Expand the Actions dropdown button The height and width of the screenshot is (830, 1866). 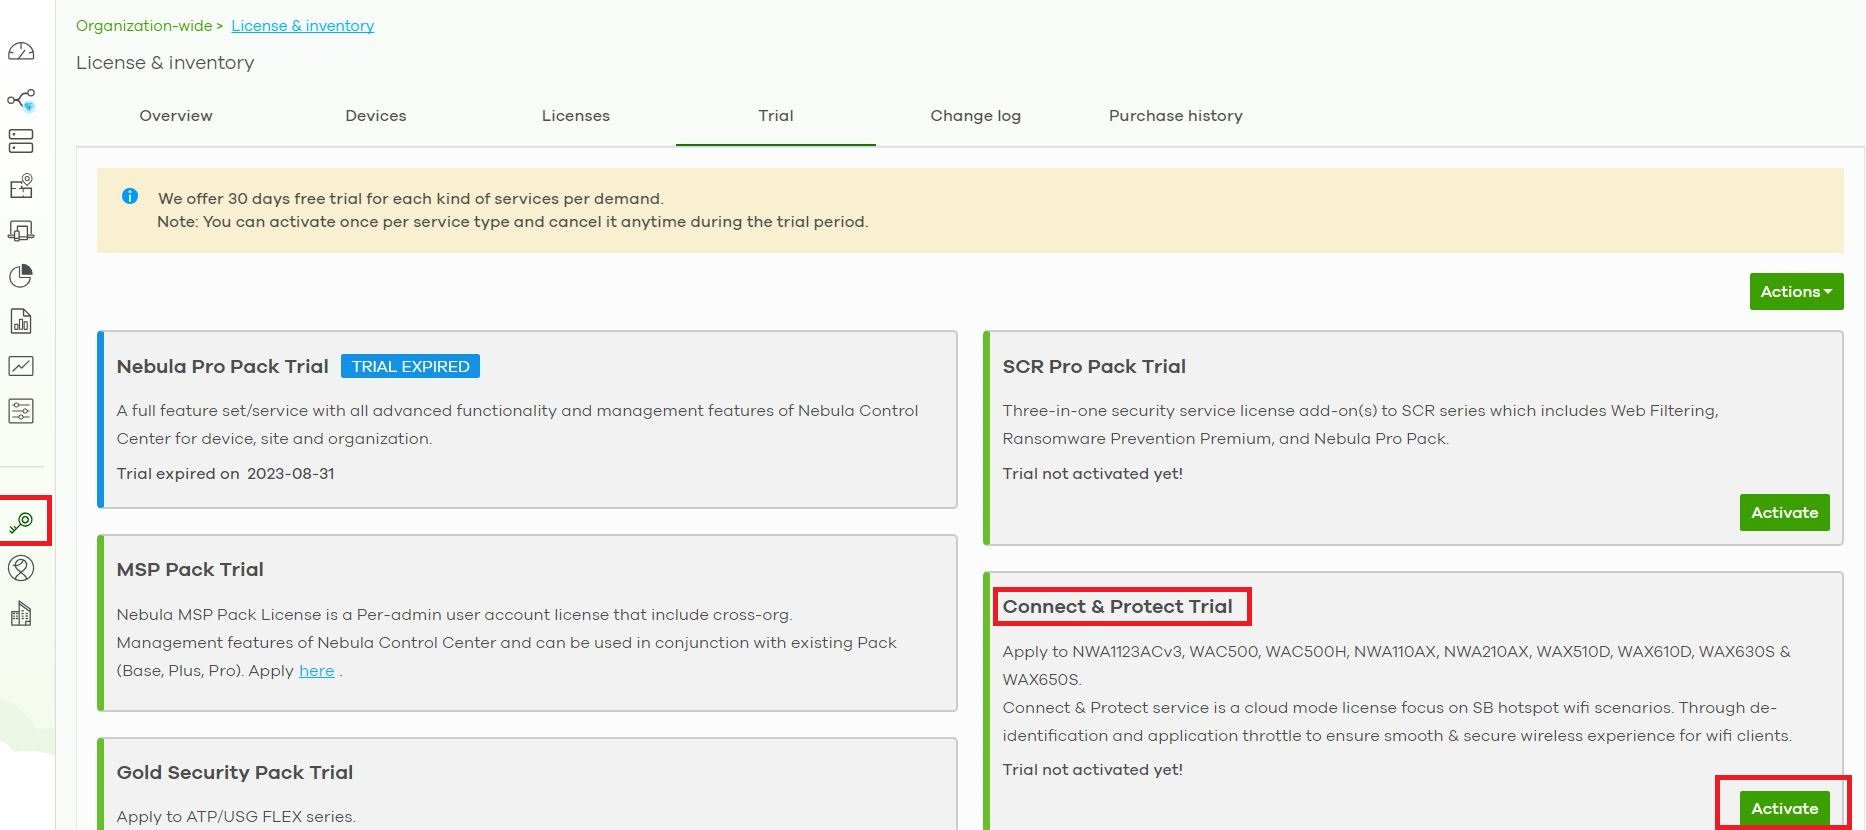(x=1796, y=292)
